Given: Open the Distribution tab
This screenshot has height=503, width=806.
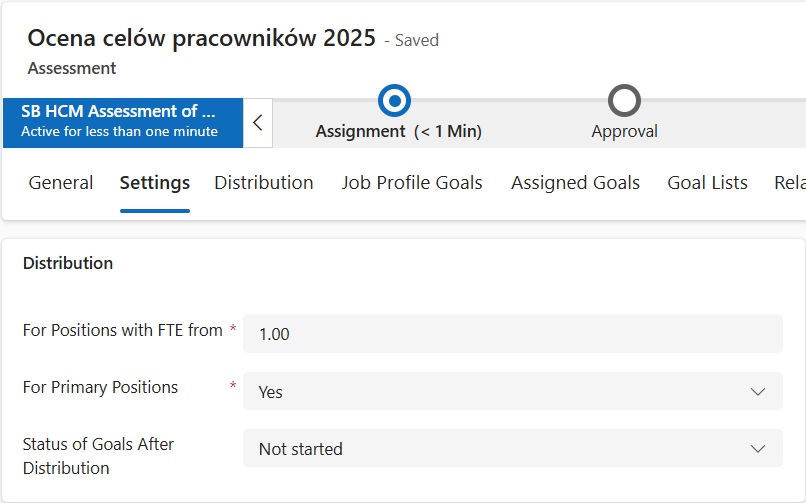Looking at the screenshot, I should [x=263, y=183].
